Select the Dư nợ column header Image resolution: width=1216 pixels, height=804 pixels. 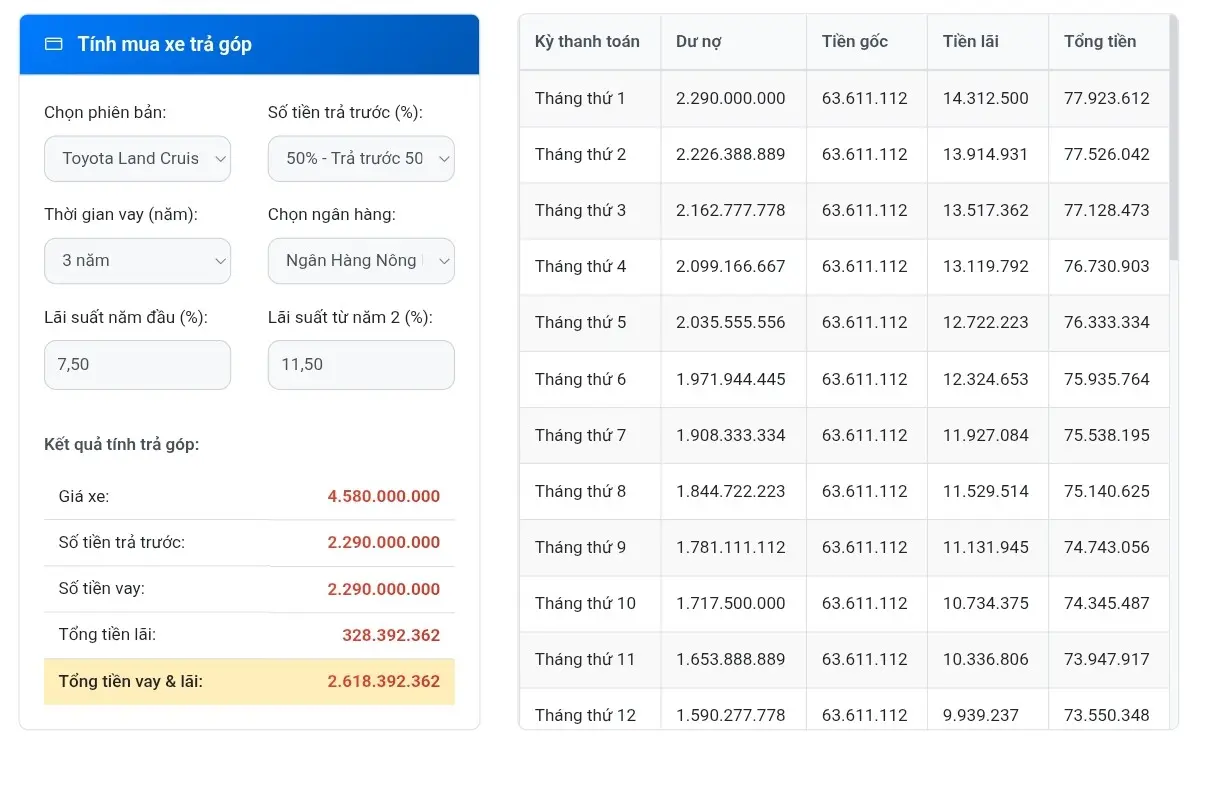coord(699,42)
